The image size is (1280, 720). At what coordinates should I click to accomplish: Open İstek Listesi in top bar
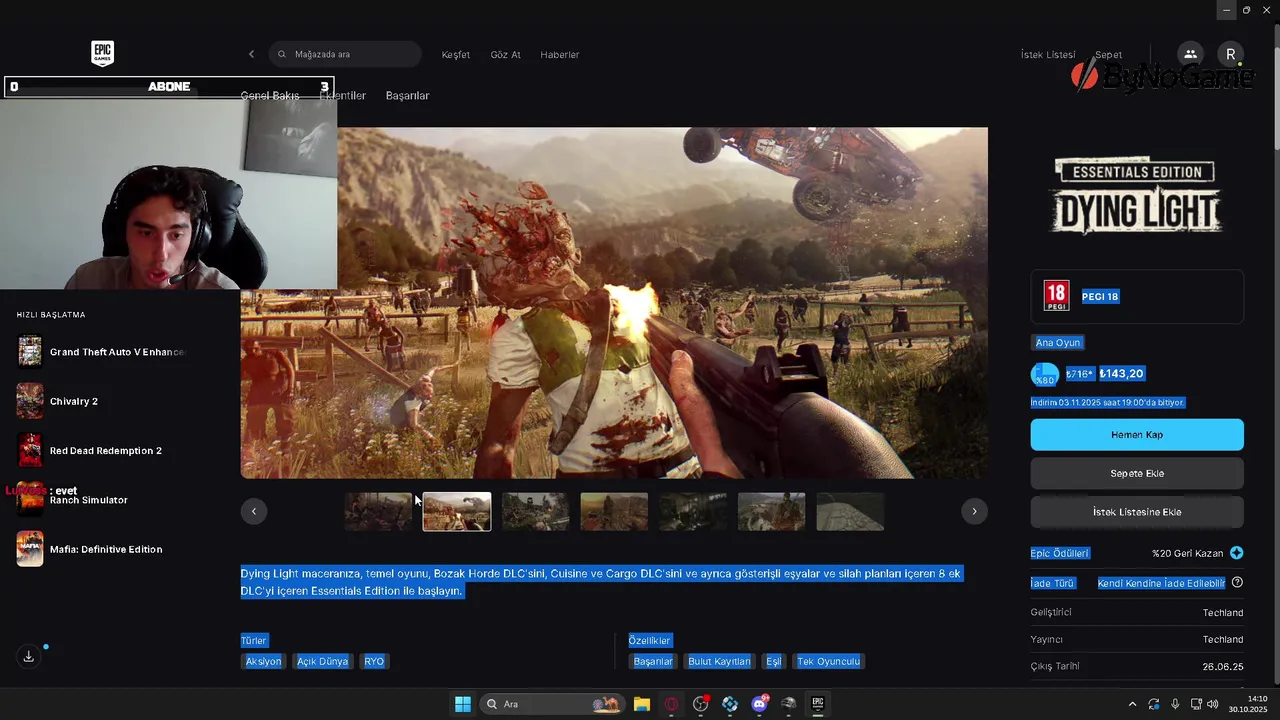coord(1047,54)
